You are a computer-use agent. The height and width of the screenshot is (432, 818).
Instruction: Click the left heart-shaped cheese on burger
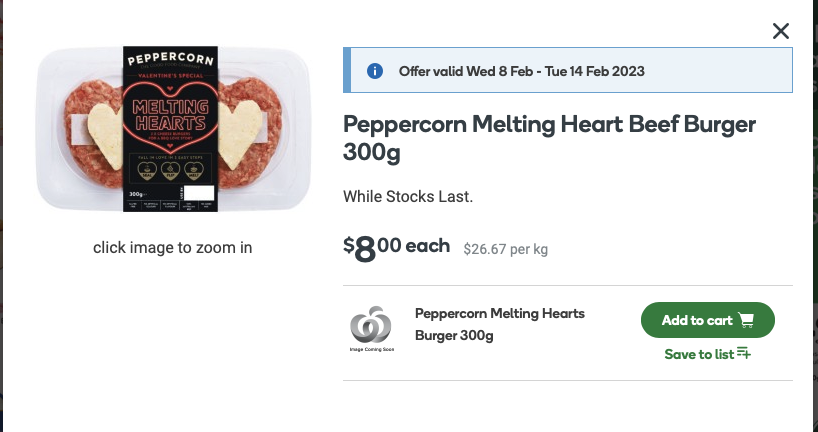[x=105, y=133]
